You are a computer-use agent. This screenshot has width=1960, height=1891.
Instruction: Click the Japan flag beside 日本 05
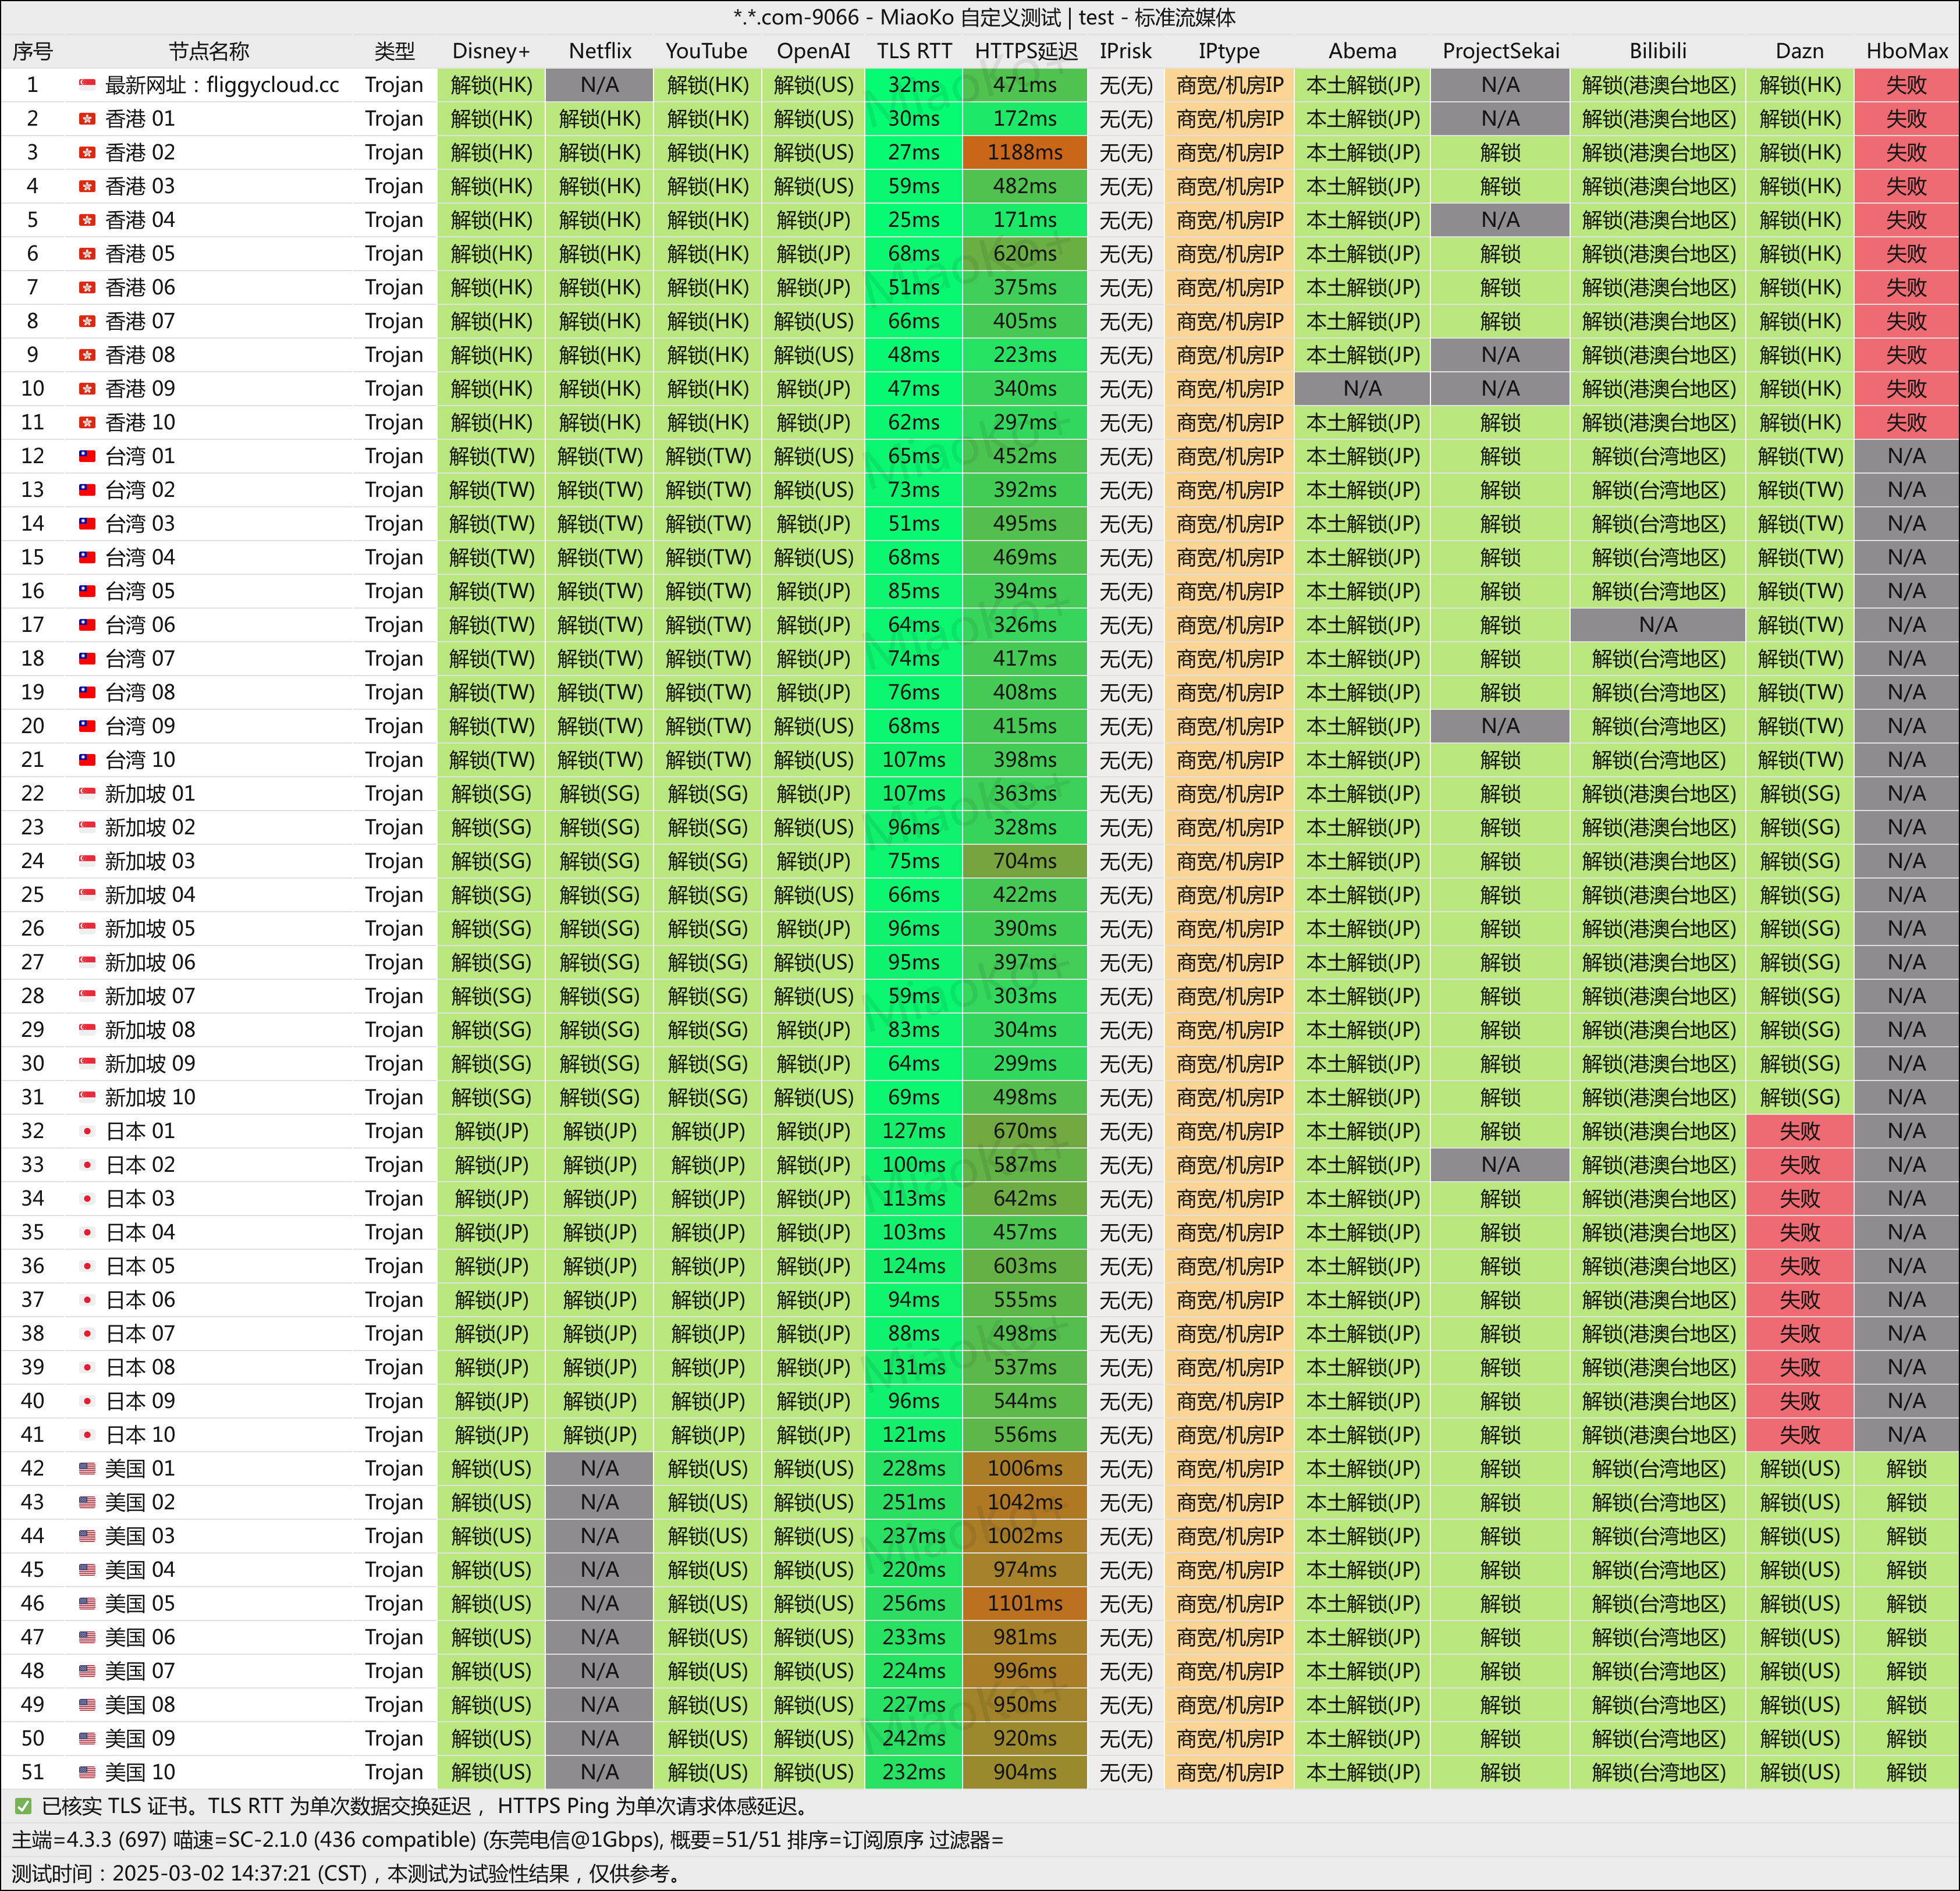coord(87,1266)
